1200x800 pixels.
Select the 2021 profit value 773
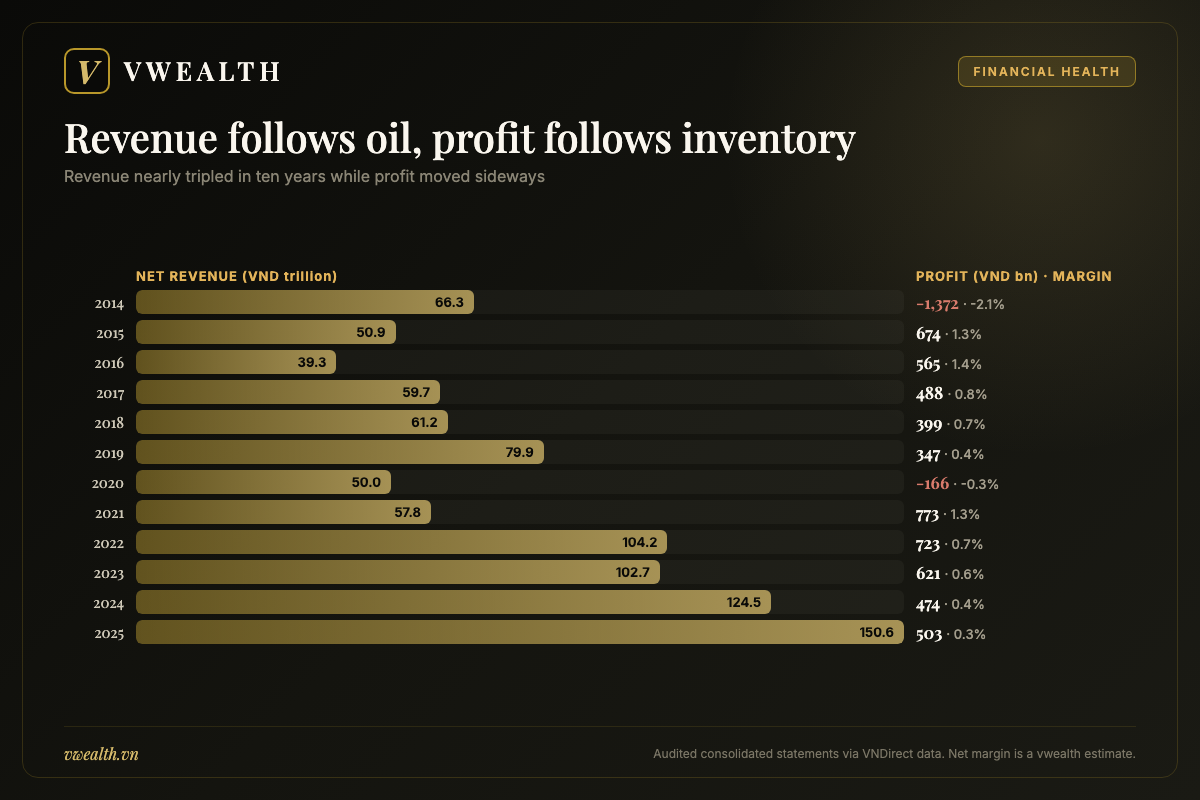[x=928, y=513]
